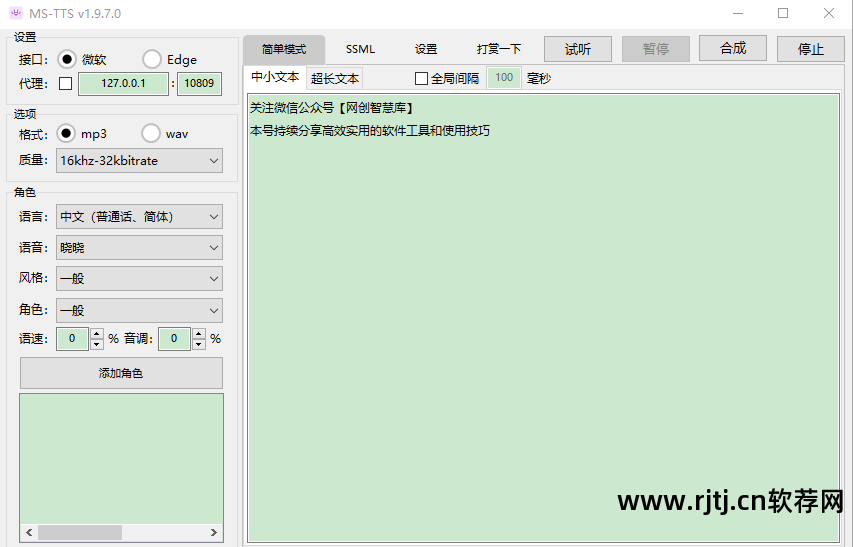
Task: Click the text line 关注微信公众号【网创智慧库】
Action: point(332,108)
